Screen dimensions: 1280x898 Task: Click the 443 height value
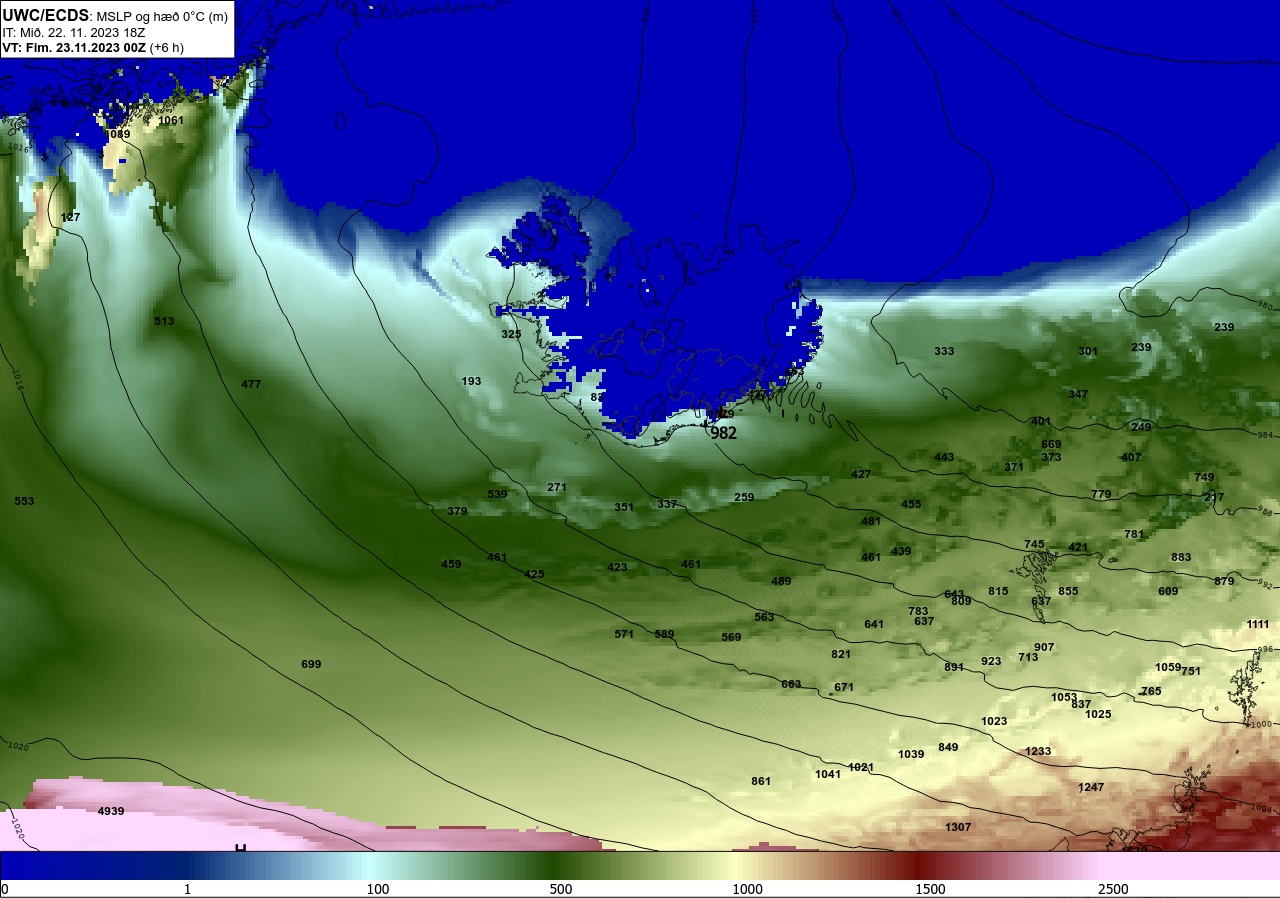(944, 457)
